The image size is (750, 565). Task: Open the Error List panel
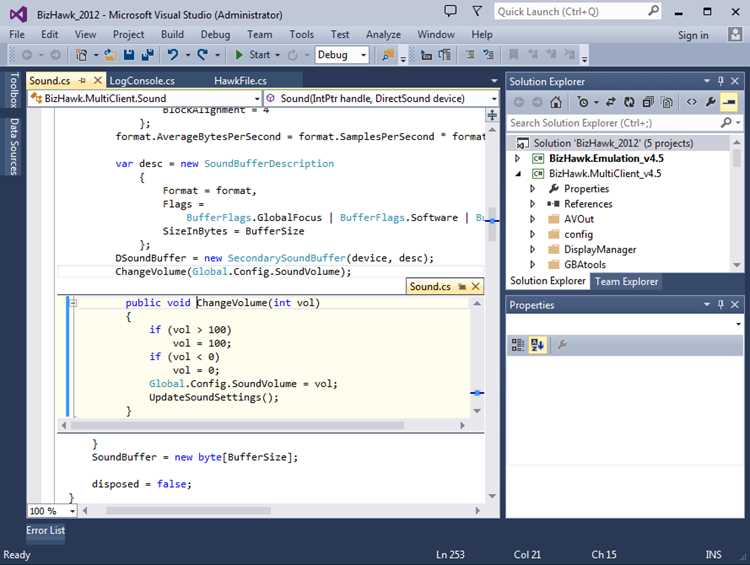pos(45,531)
